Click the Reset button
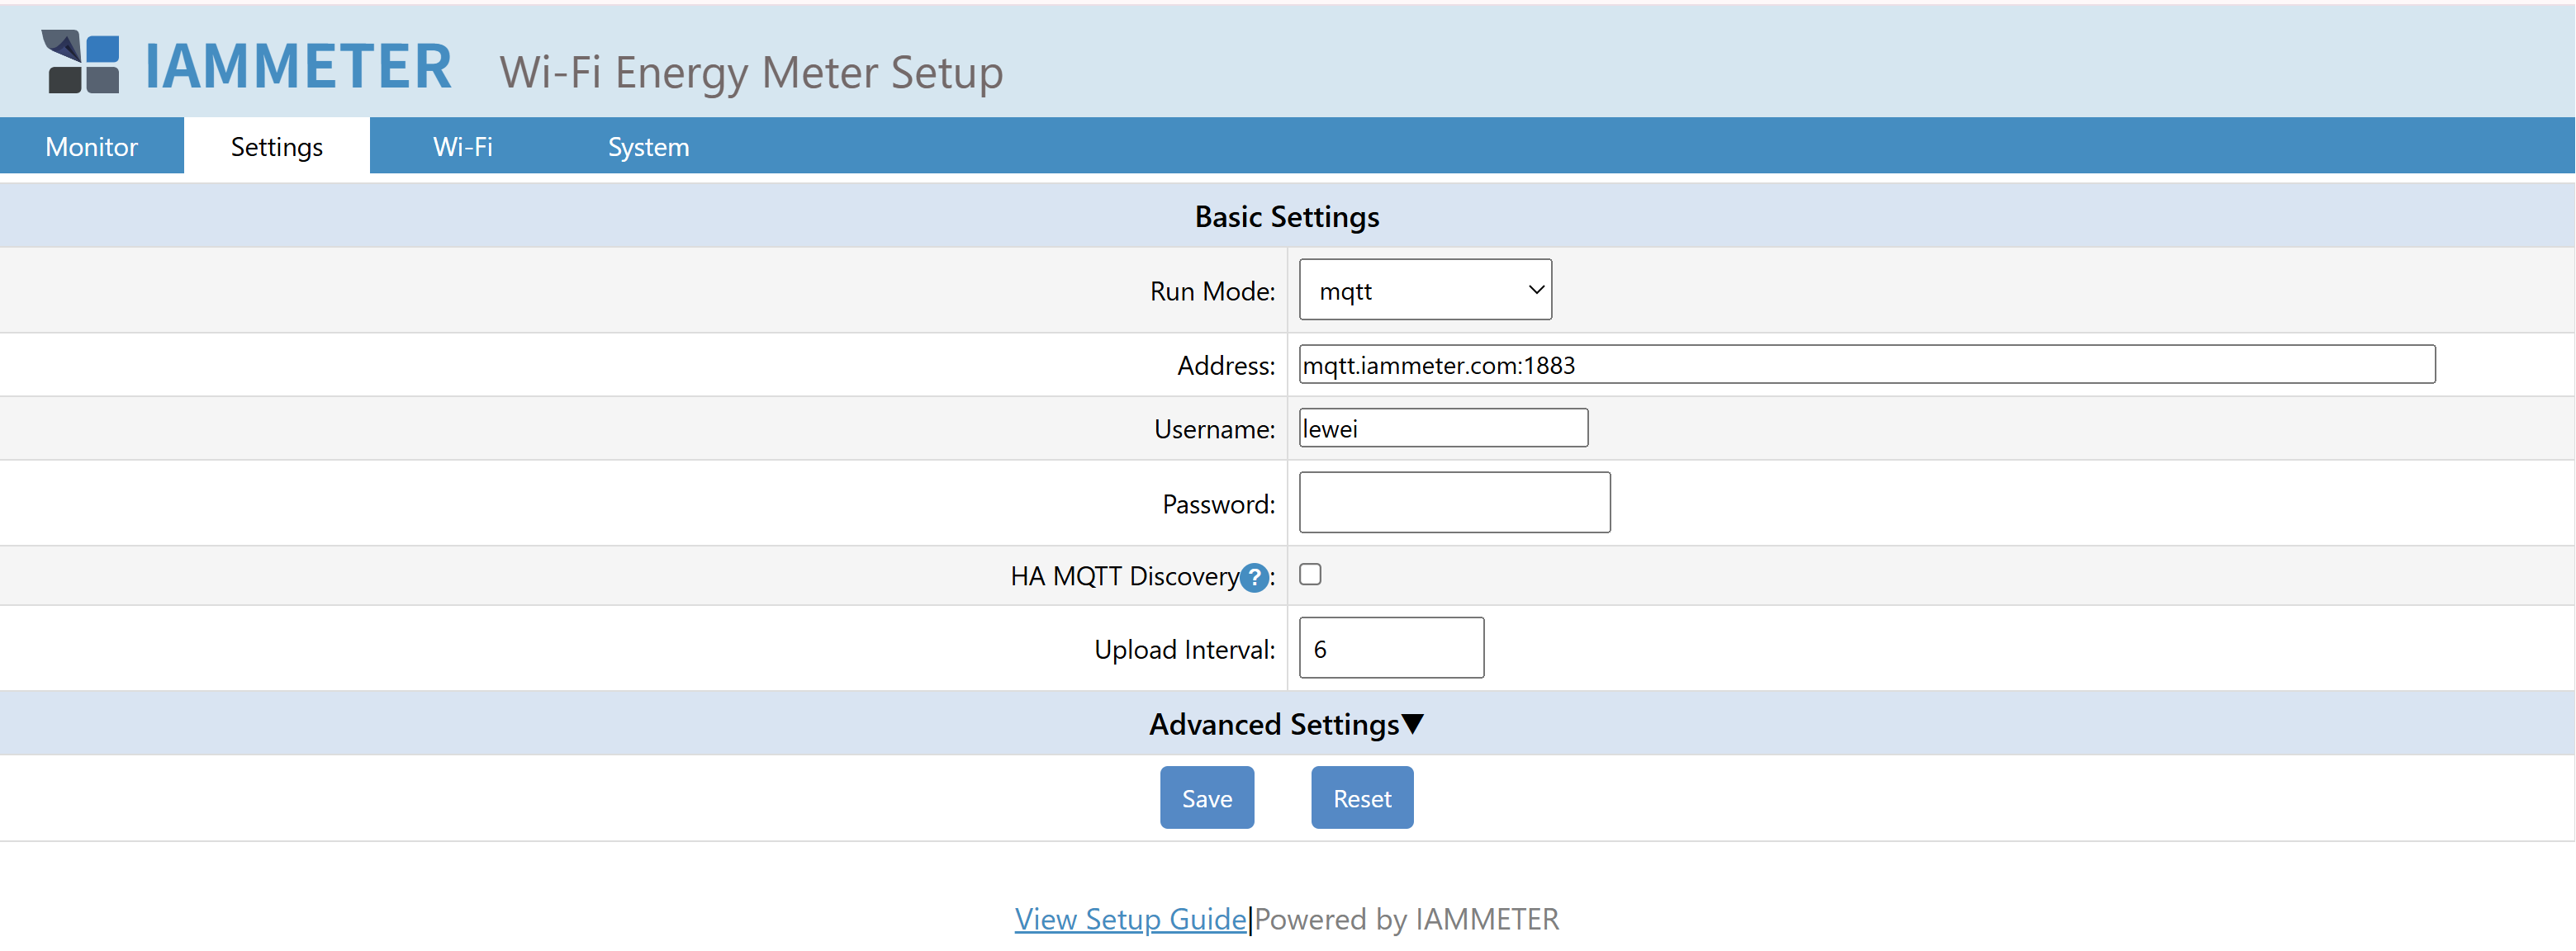 tap(1361, 797)
